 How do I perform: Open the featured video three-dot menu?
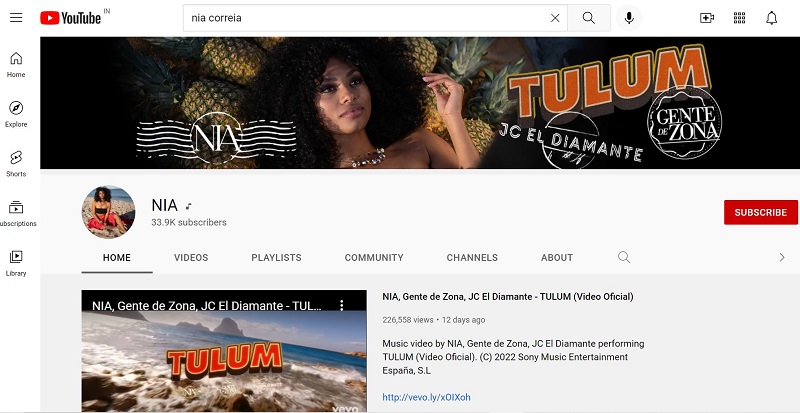342,305
